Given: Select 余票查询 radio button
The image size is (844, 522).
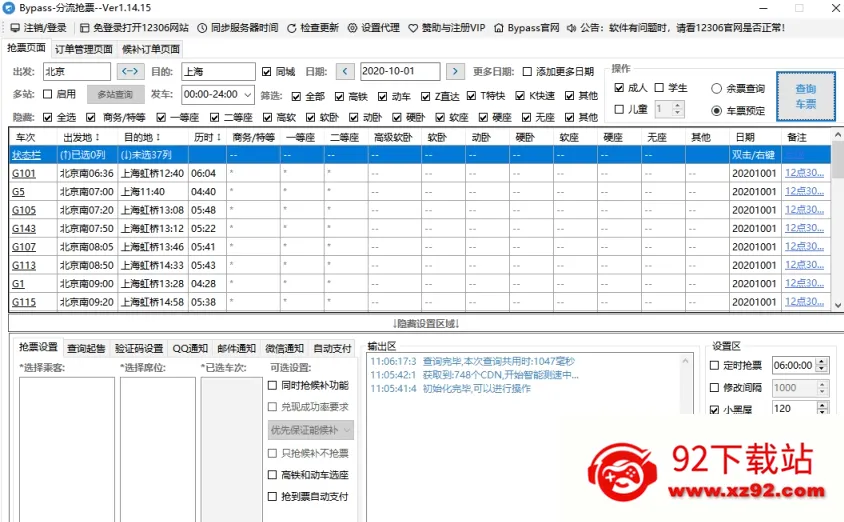Looking at the screenshot, I should click(716, 88).
